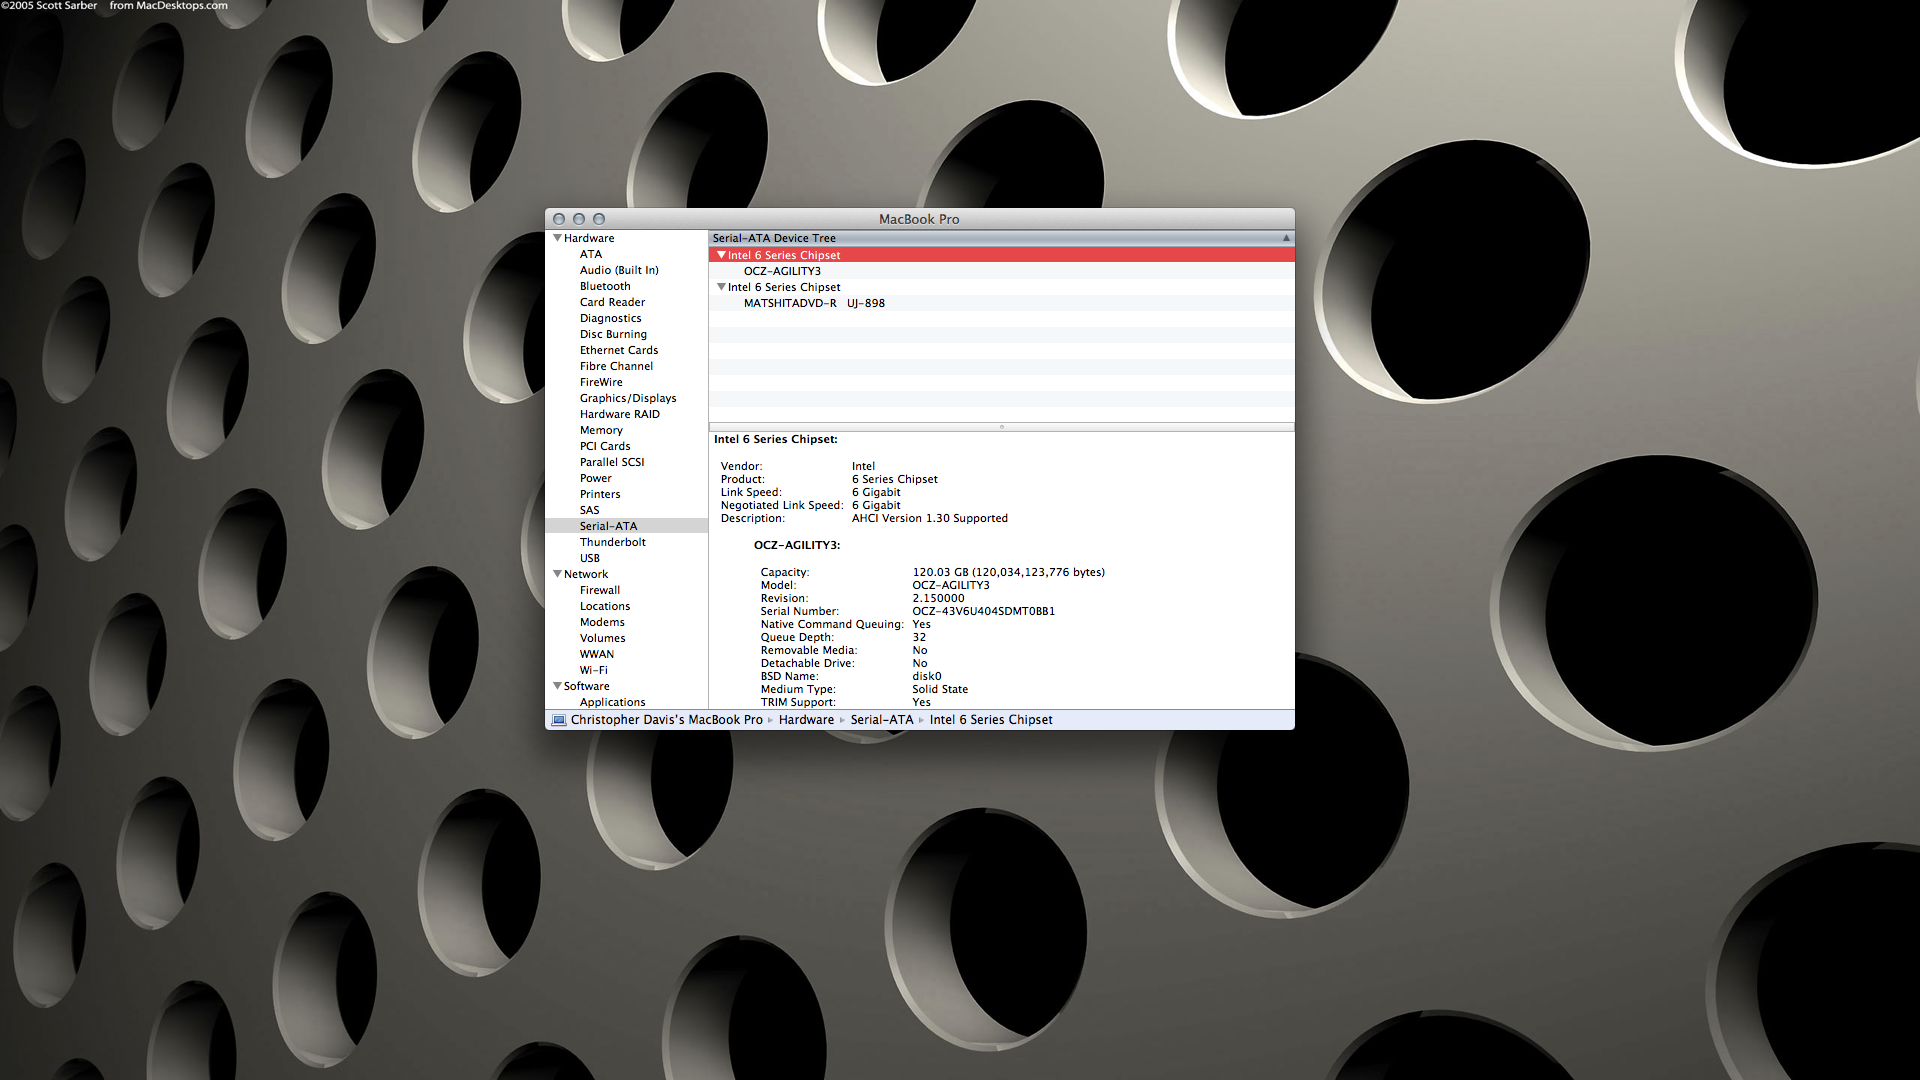1920x1080 pixels.
Task: Collapse the Network section disclosure triangle
Action: (557, 574)
